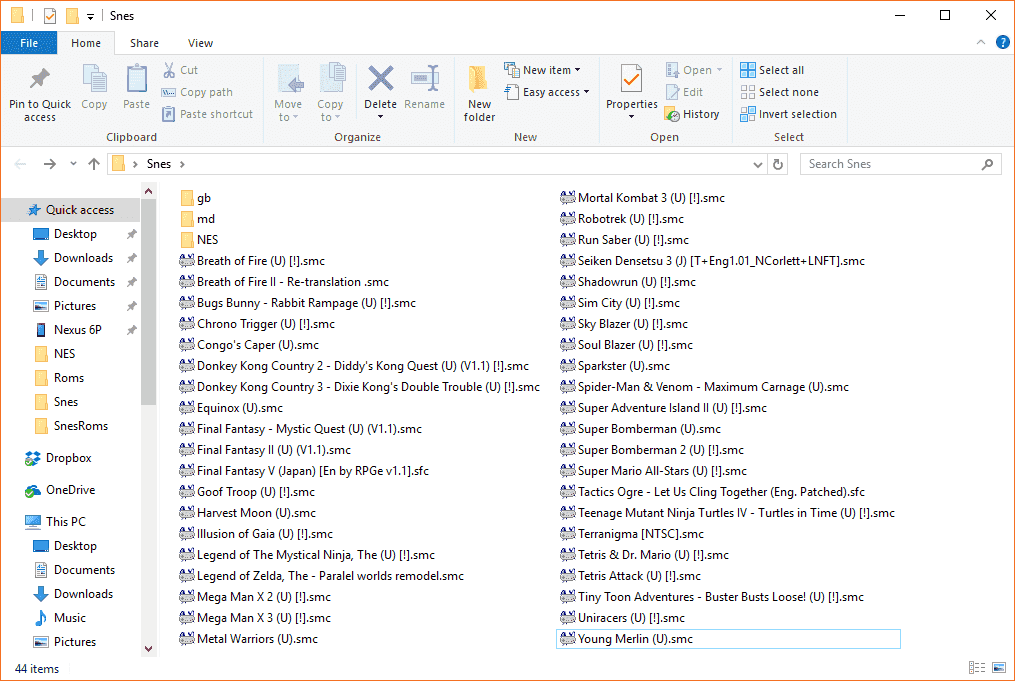Click Invert selection
This screenshot has width=1015, height=681.
(788, 114)
